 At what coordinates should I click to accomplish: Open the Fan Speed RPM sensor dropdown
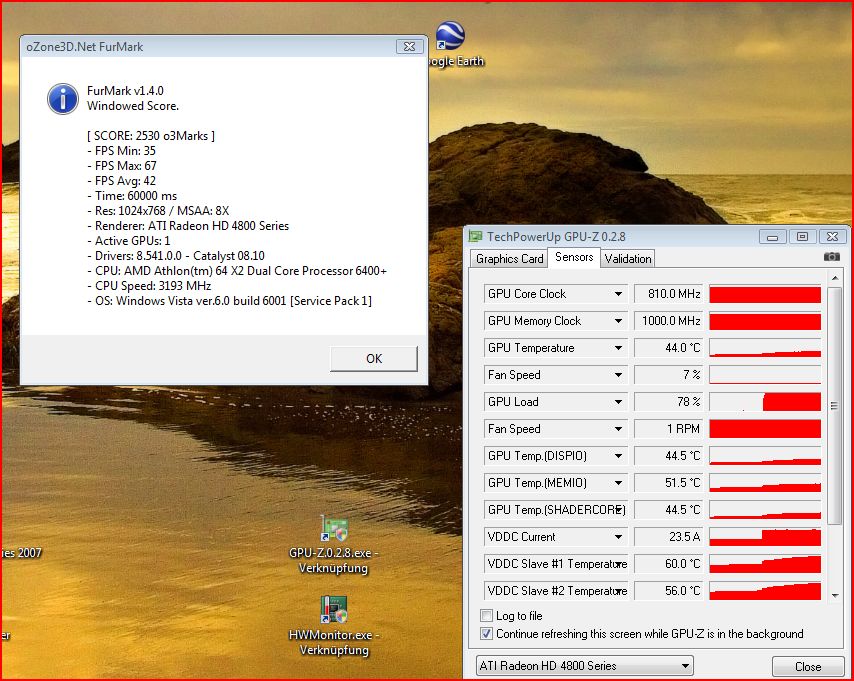coord(618,429)
